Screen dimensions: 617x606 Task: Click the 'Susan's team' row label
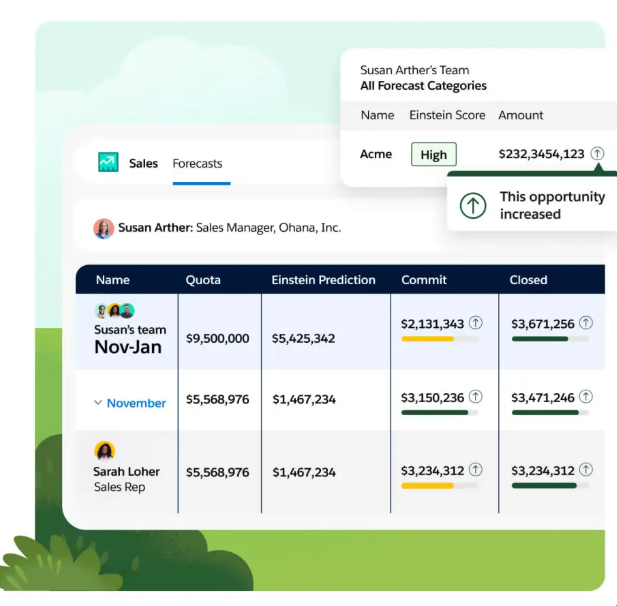pyautogui.click(x=130, y=329)
